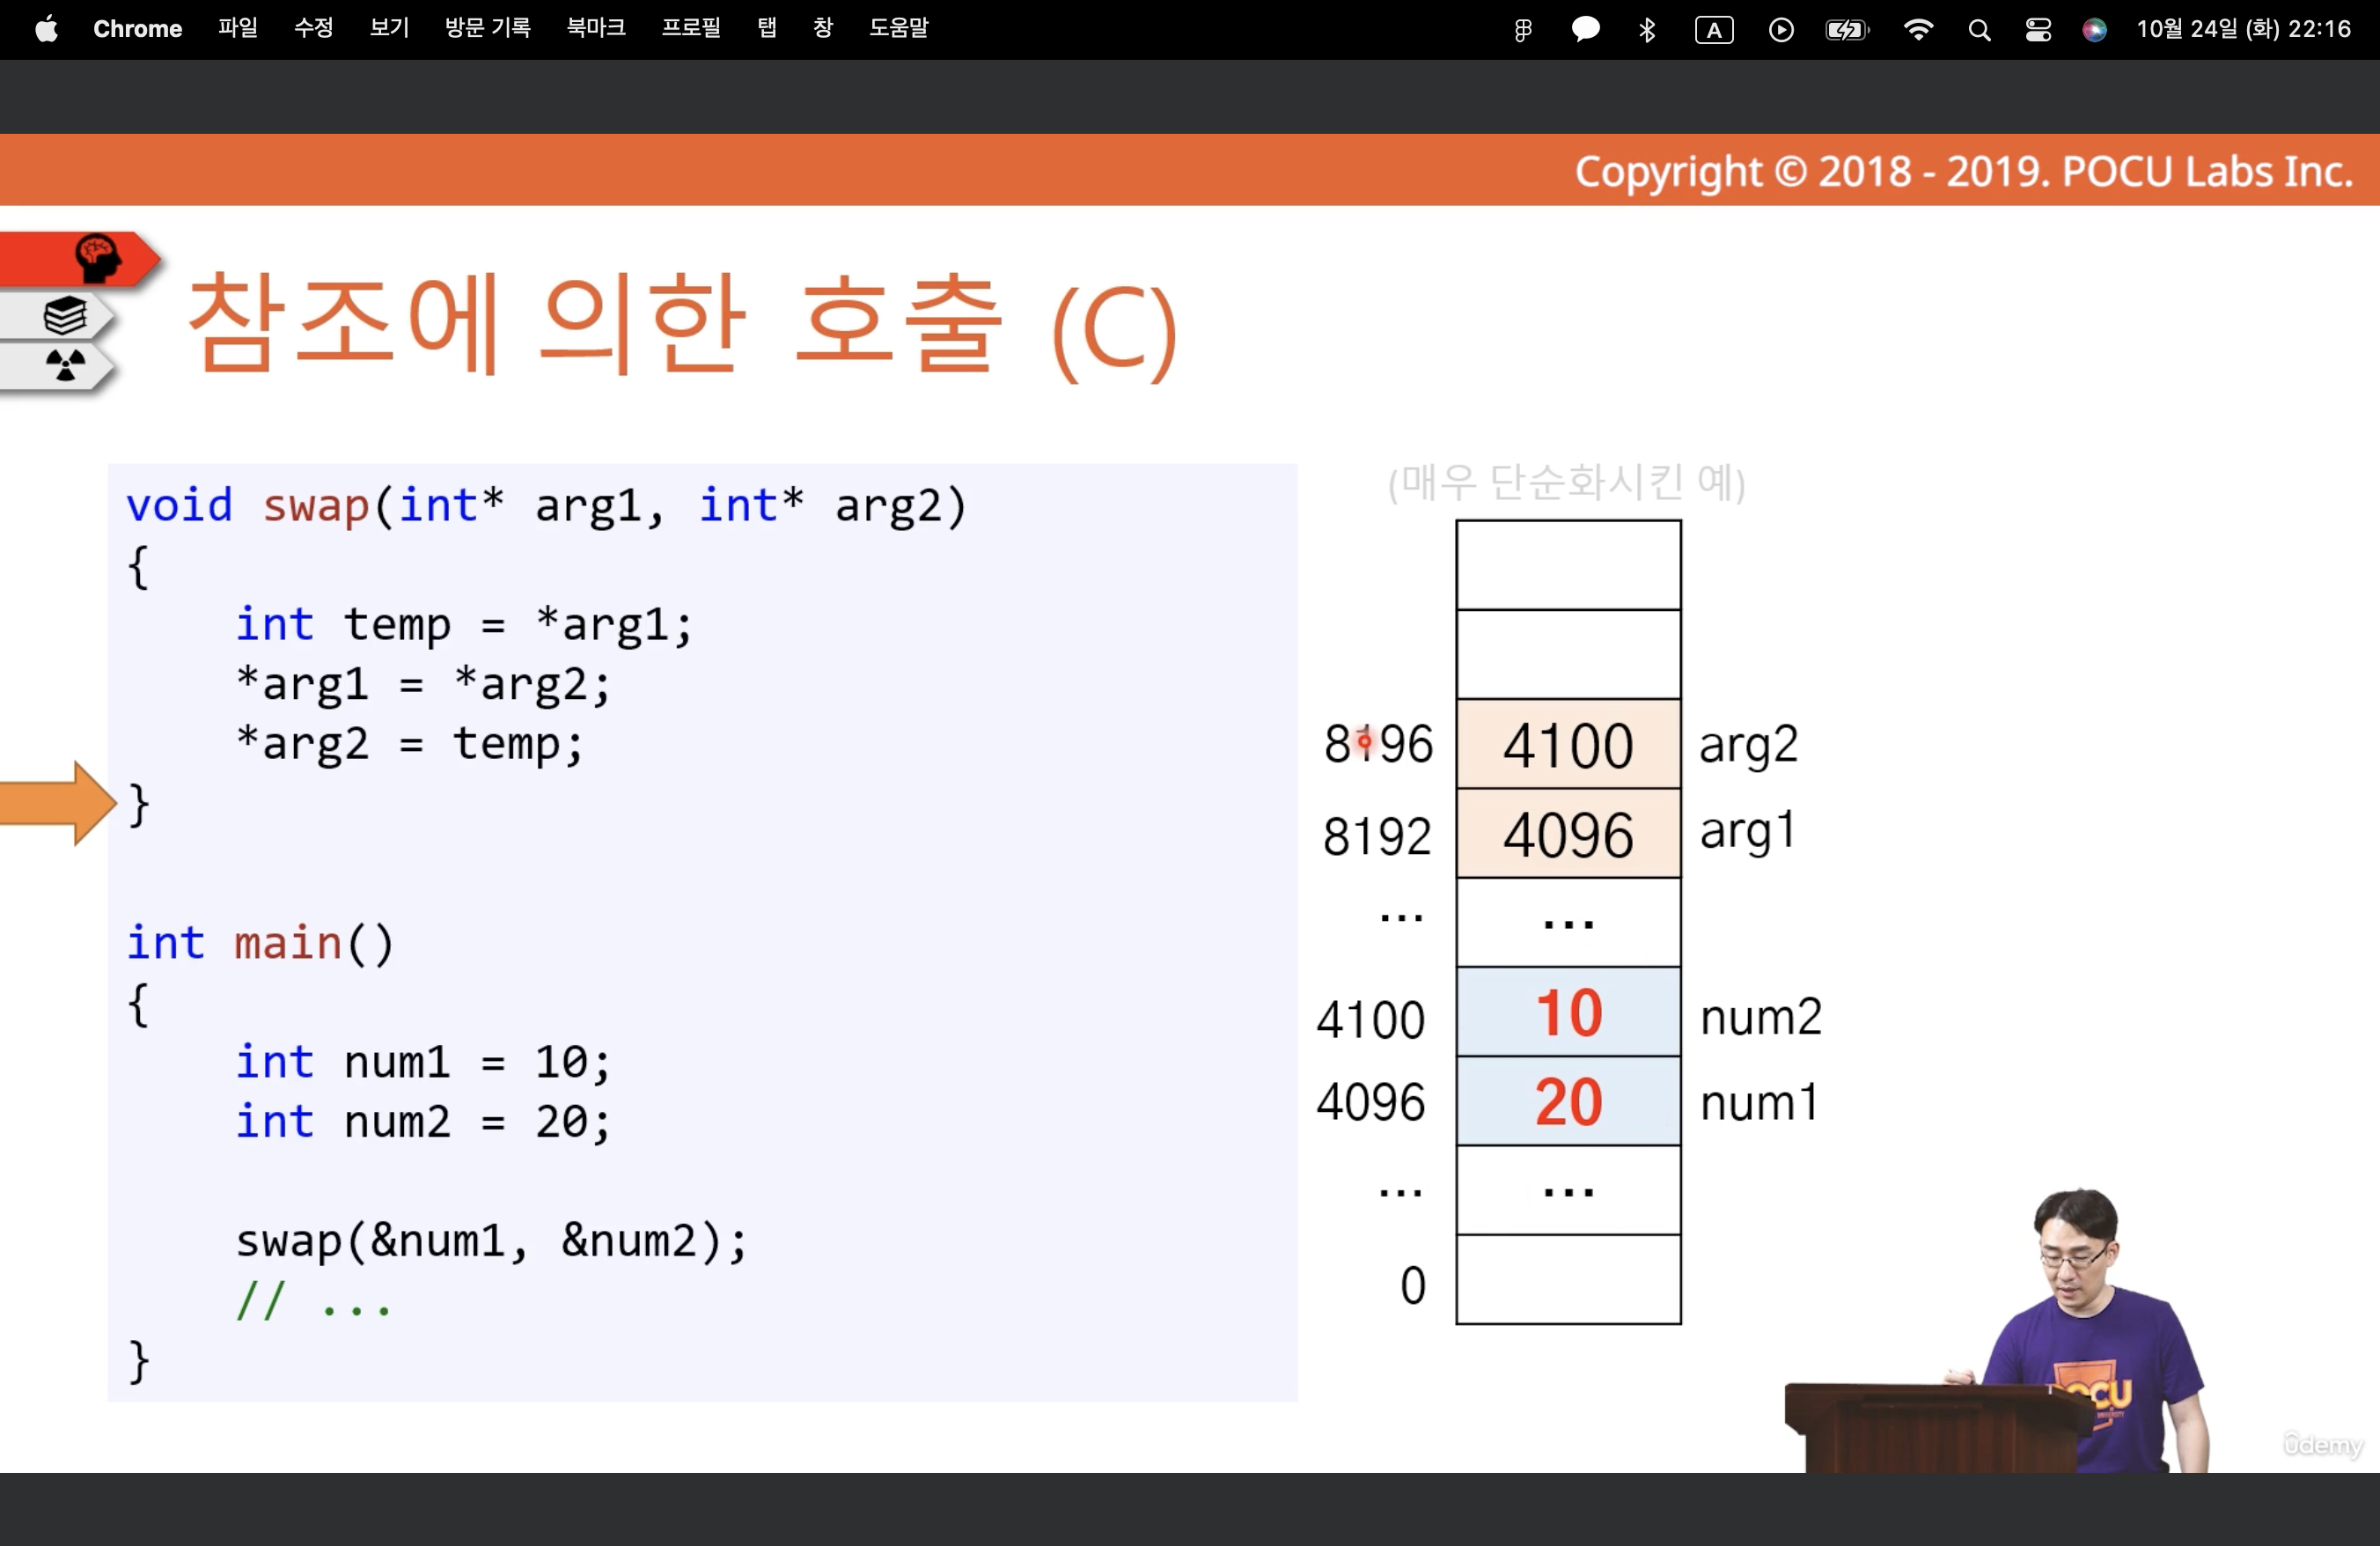Open the KakaoTalk speech bubble icon
Viewport: 2380px width, 1546px height.
(1585, 30)
